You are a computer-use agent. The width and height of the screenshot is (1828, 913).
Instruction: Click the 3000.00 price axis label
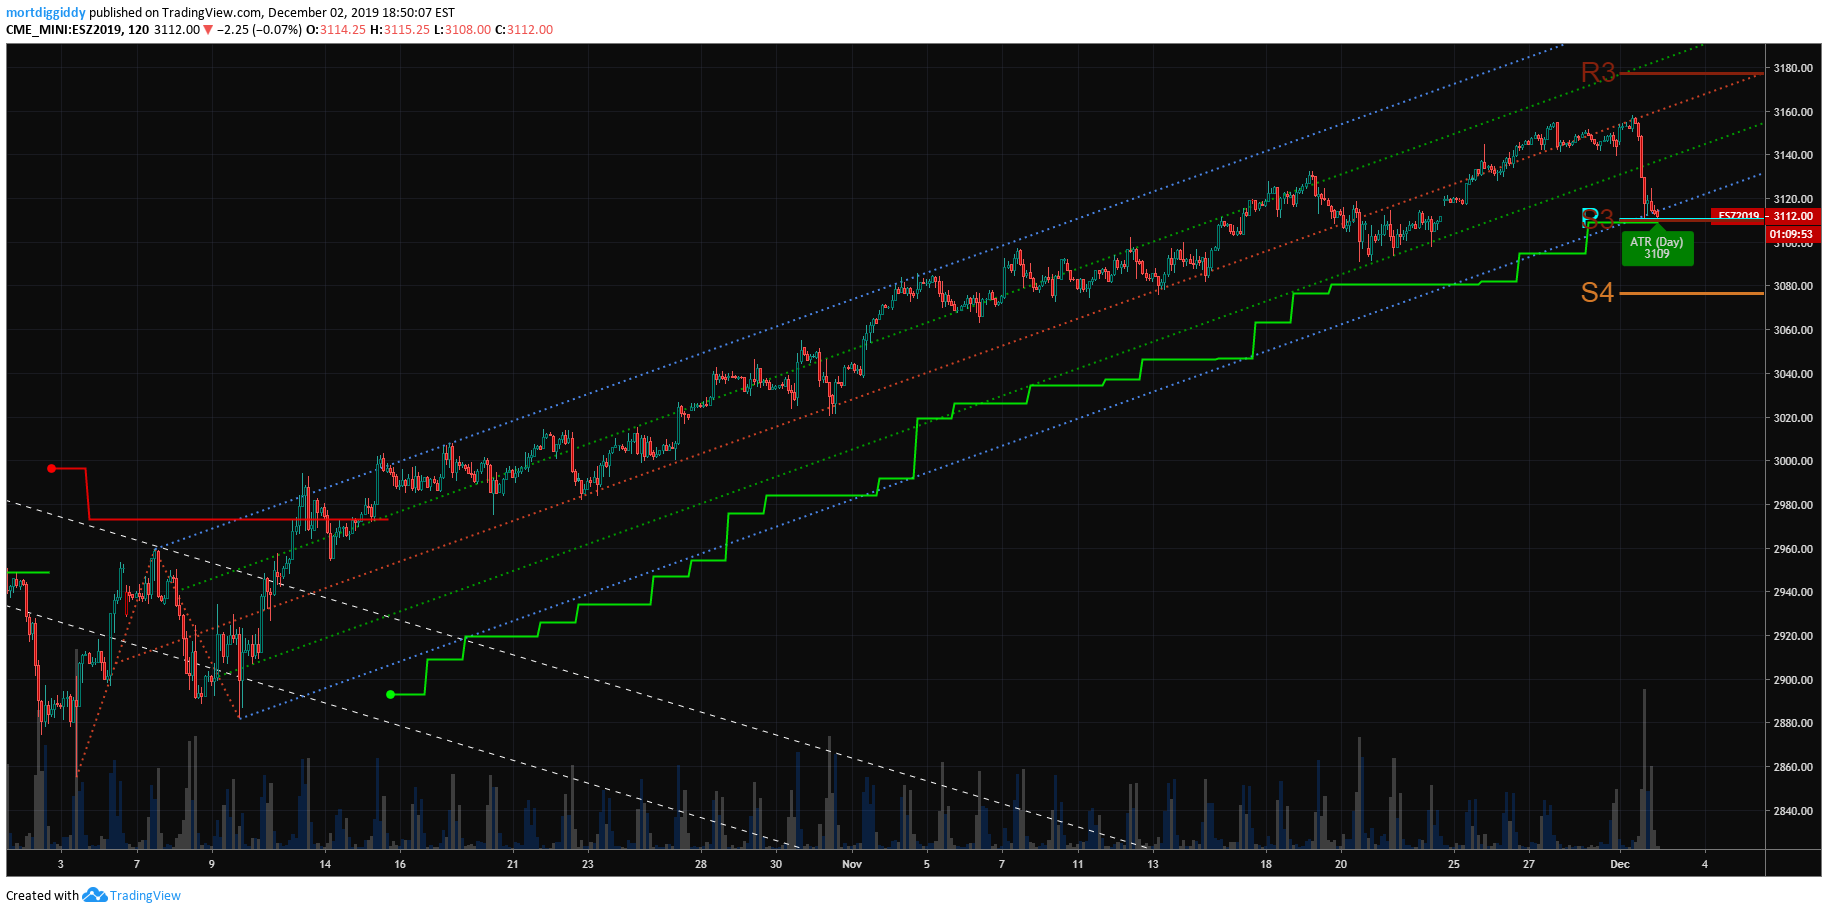point(1793,461)
